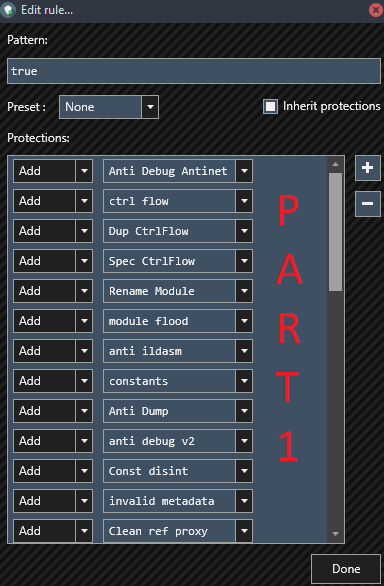Click the scrollbar down arrow in protections list
384x586 pixels.
(335, 534)
